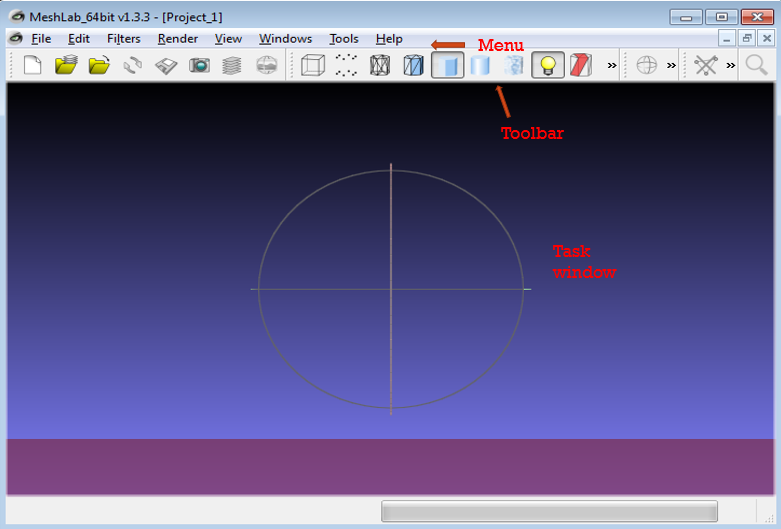Open the Help menu

click(x=389, y=39)
